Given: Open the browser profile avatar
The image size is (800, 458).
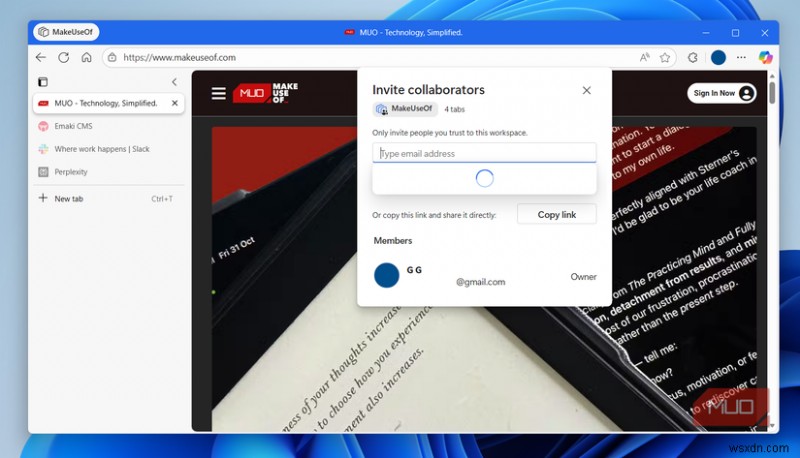Looking at the screenshot, I should tap(718, 58).
